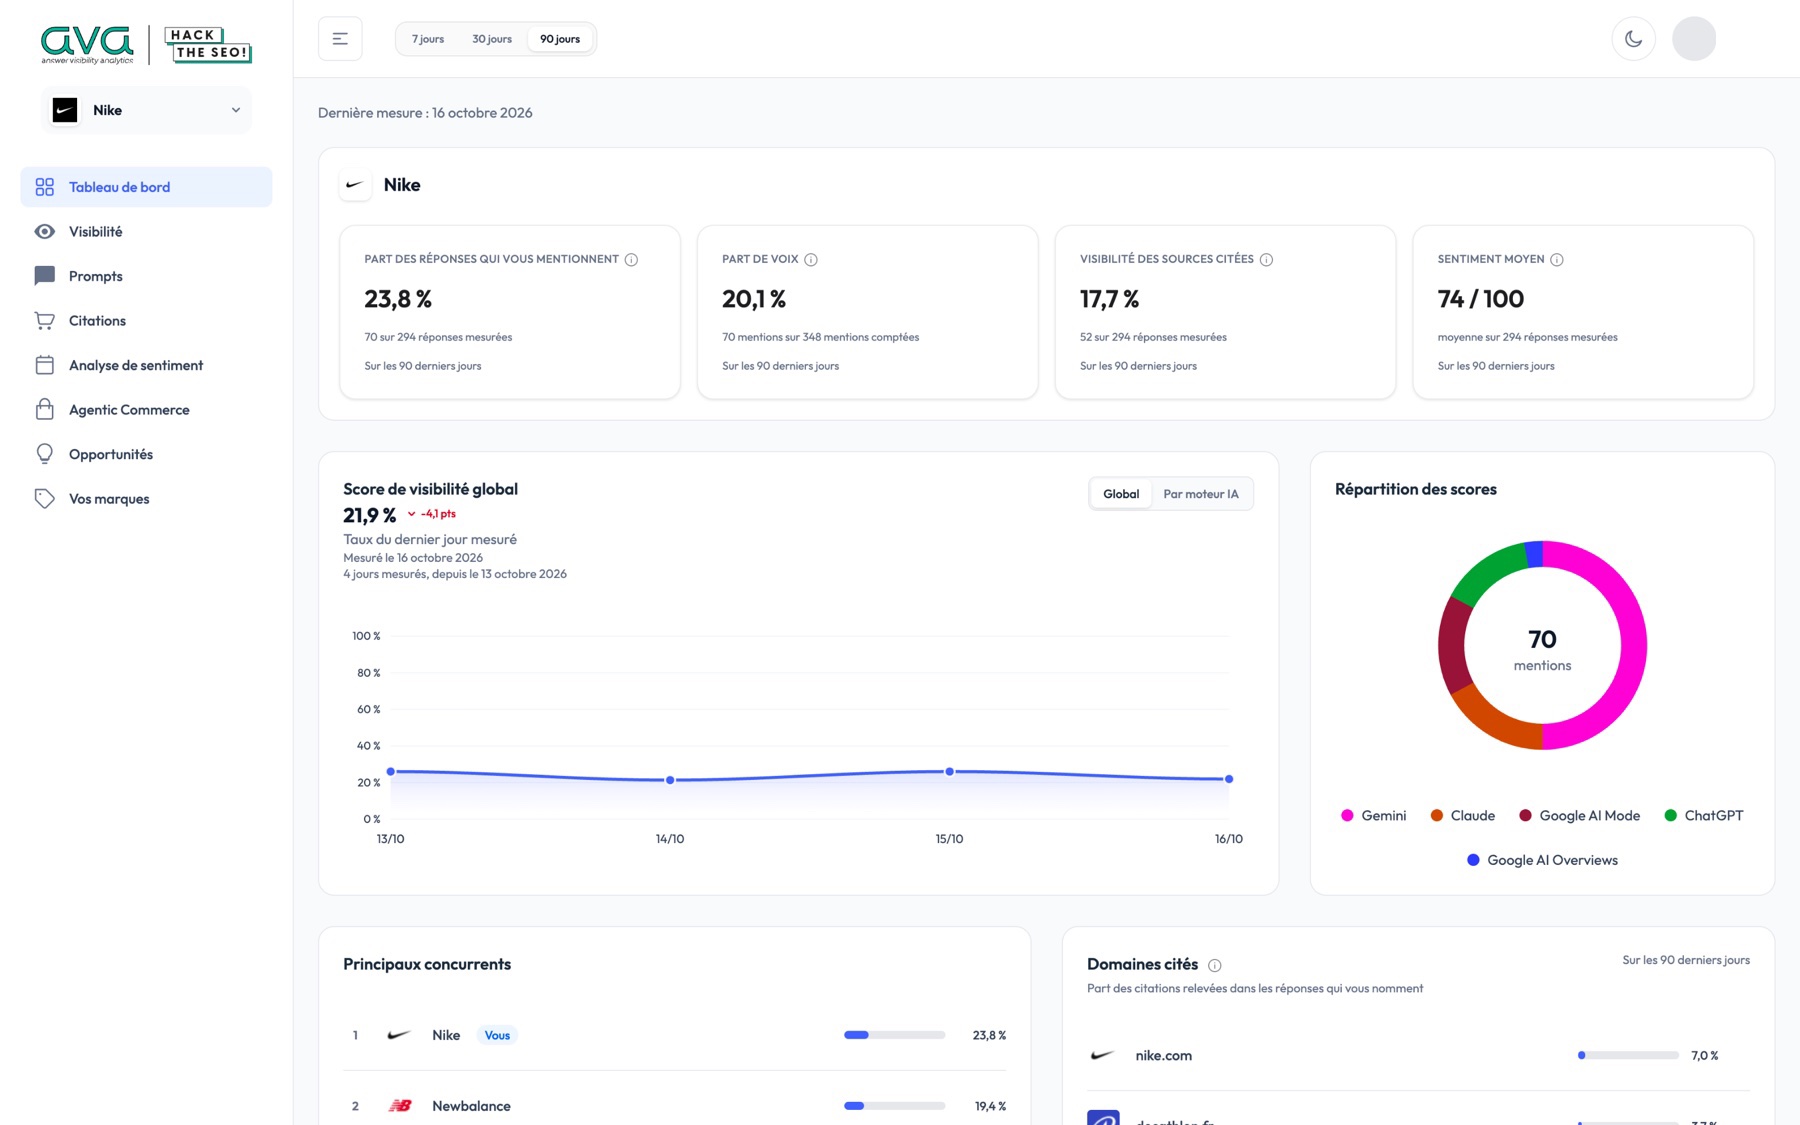Viewport: 1800px width, 1125px height.
Task: Navigate to Citations
Action: (x=146, y=321)
